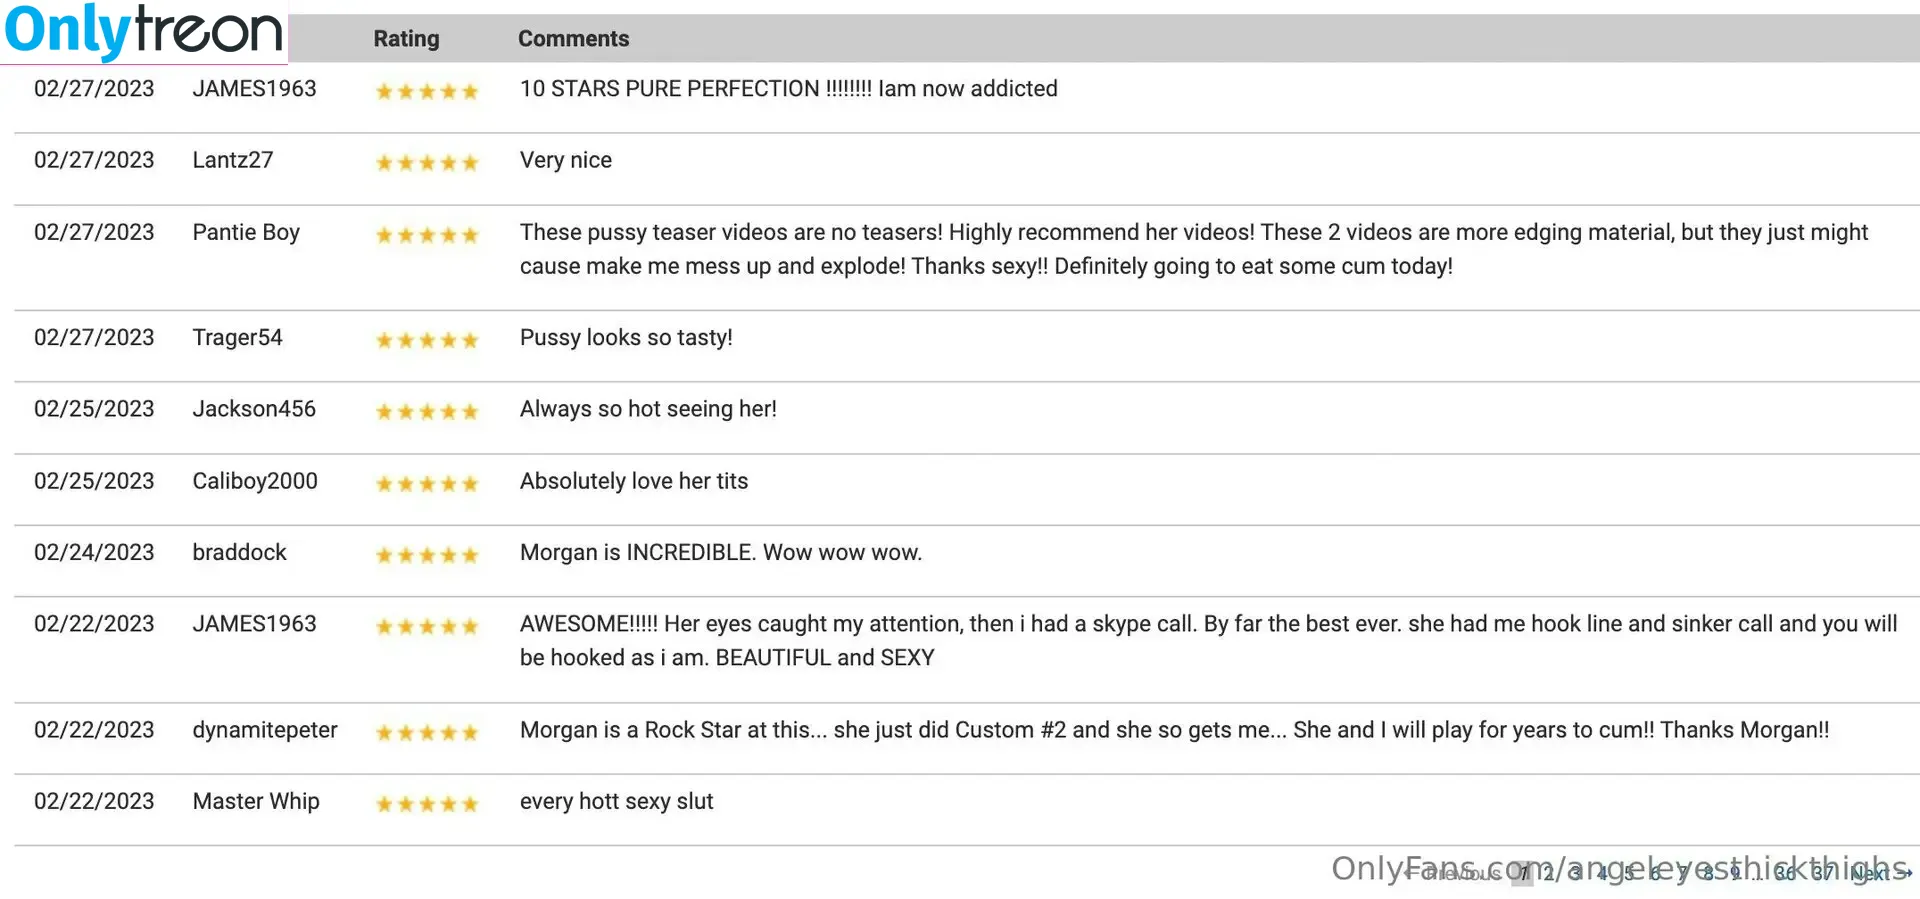Click the Rating column header

(x=406, y=39)
